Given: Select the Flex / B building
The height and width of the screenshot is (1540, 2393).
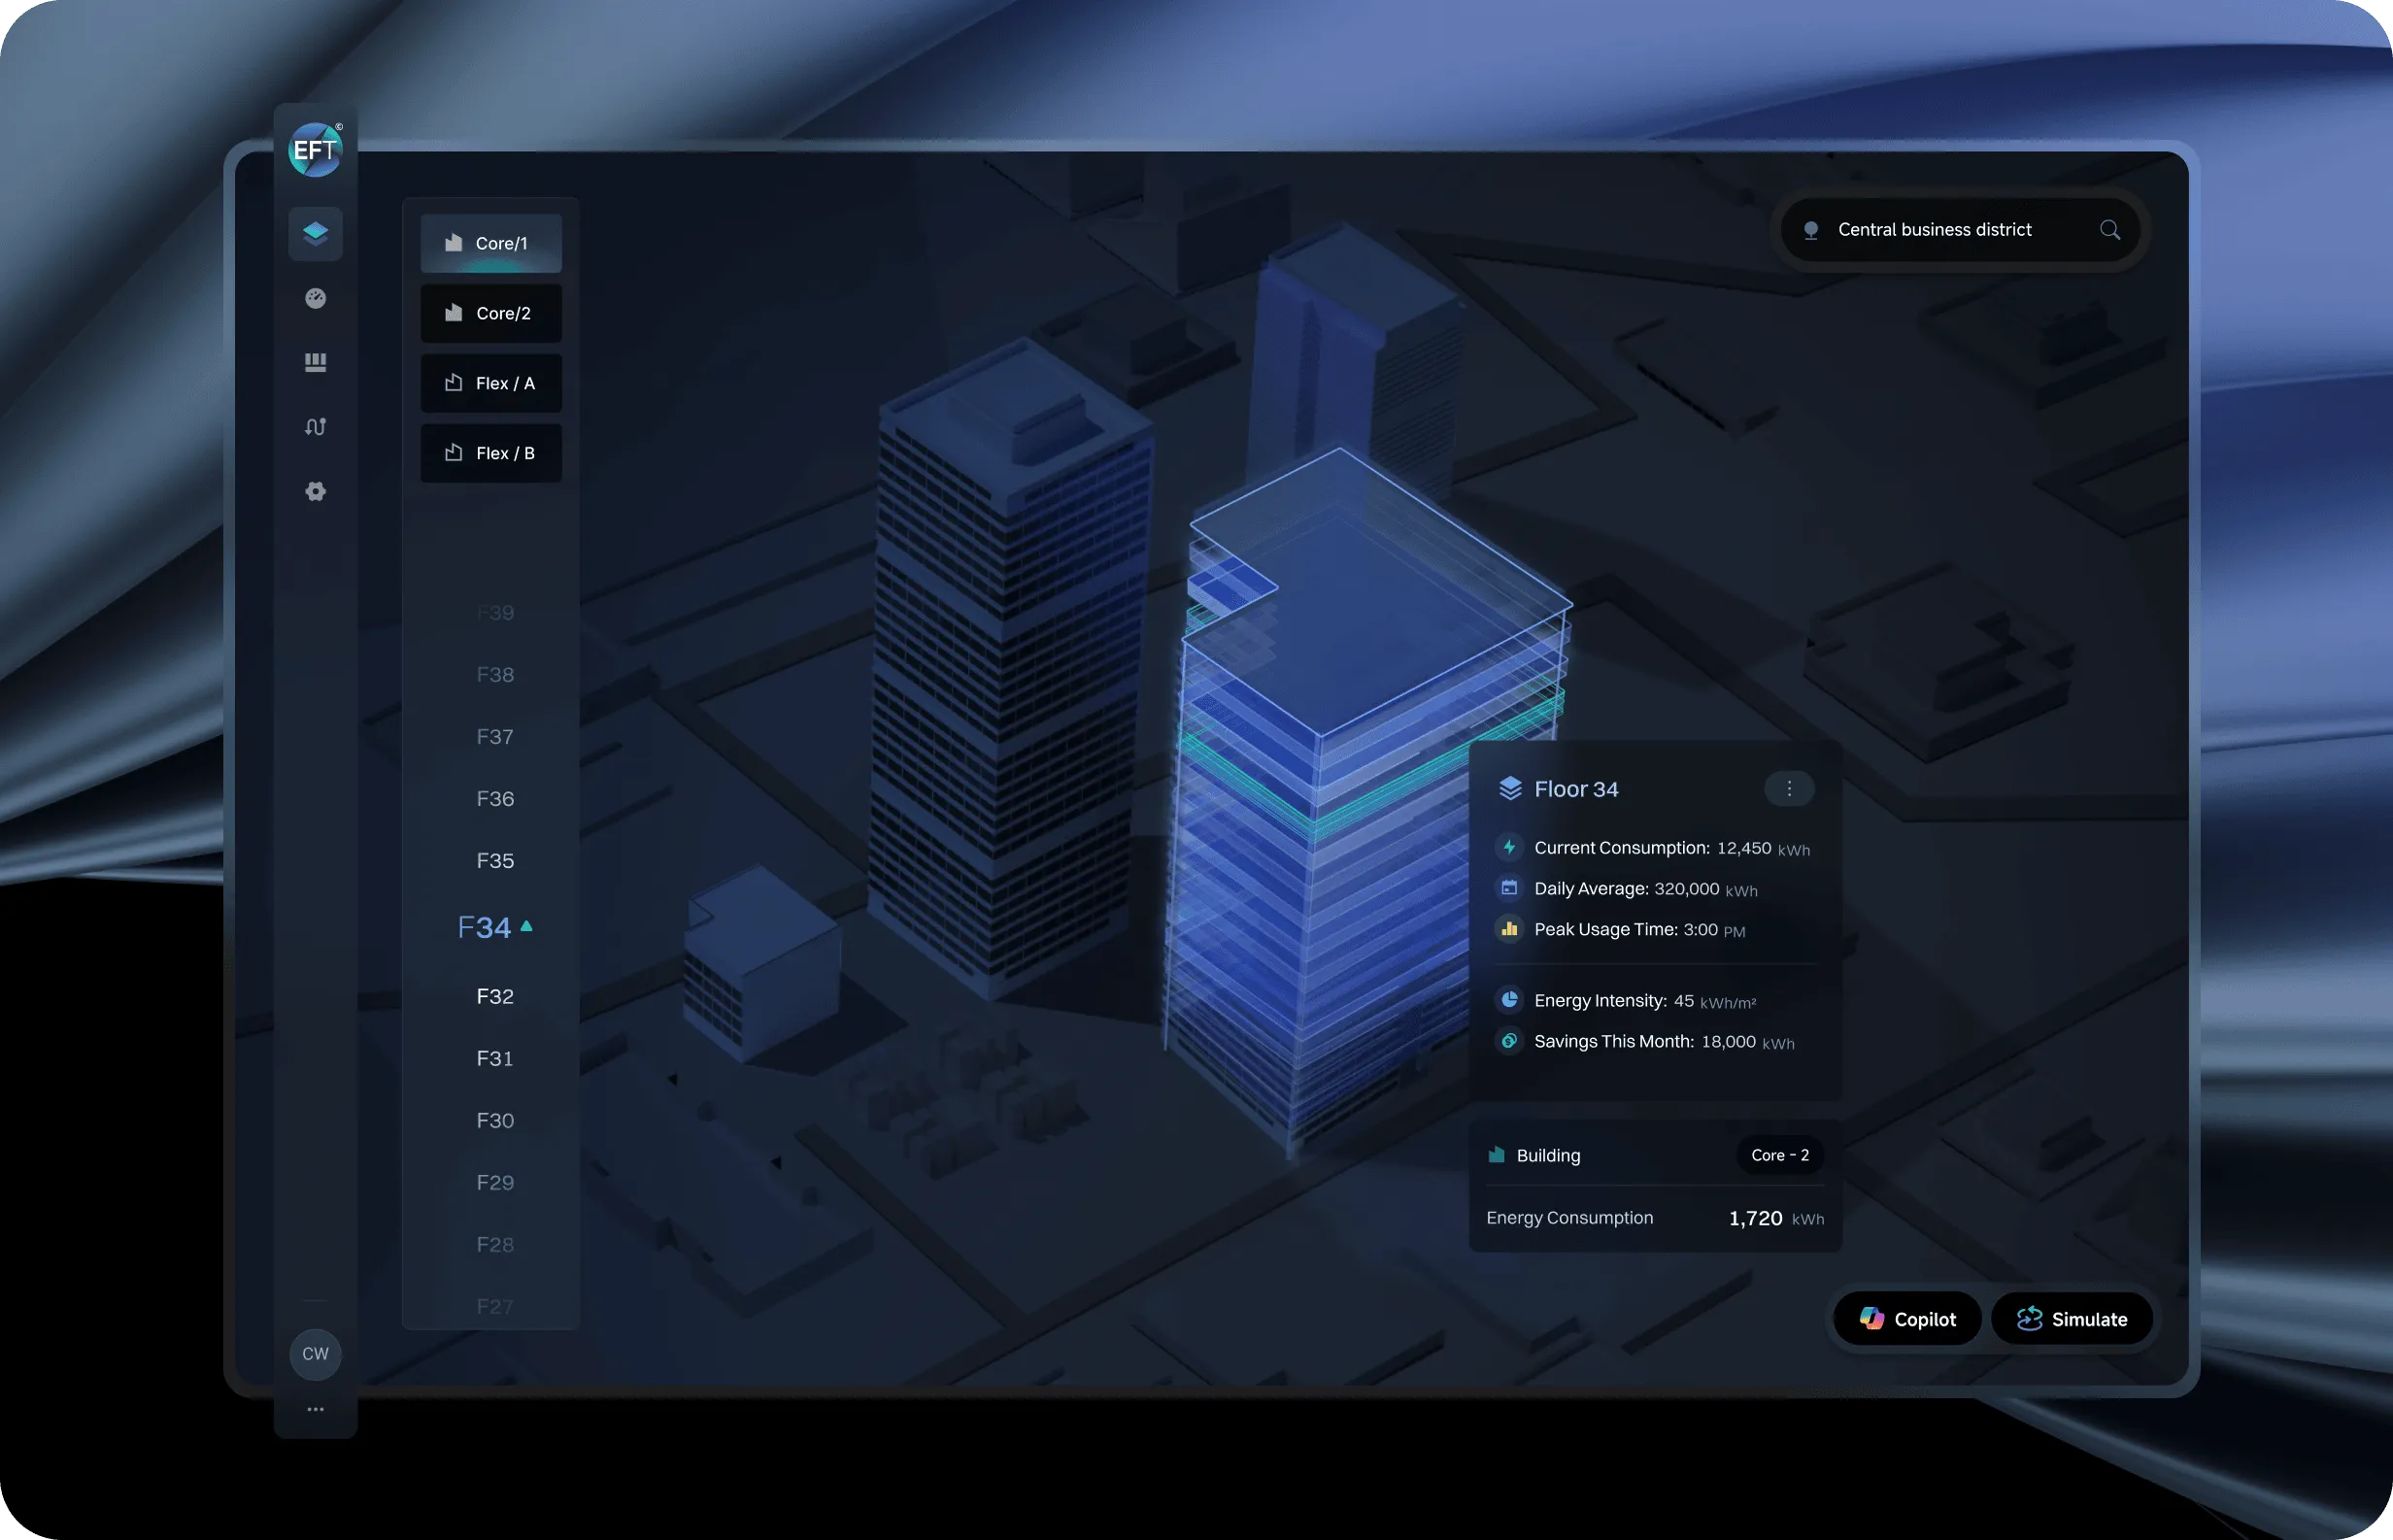Looking at the screenshot, I should [491, 453].
